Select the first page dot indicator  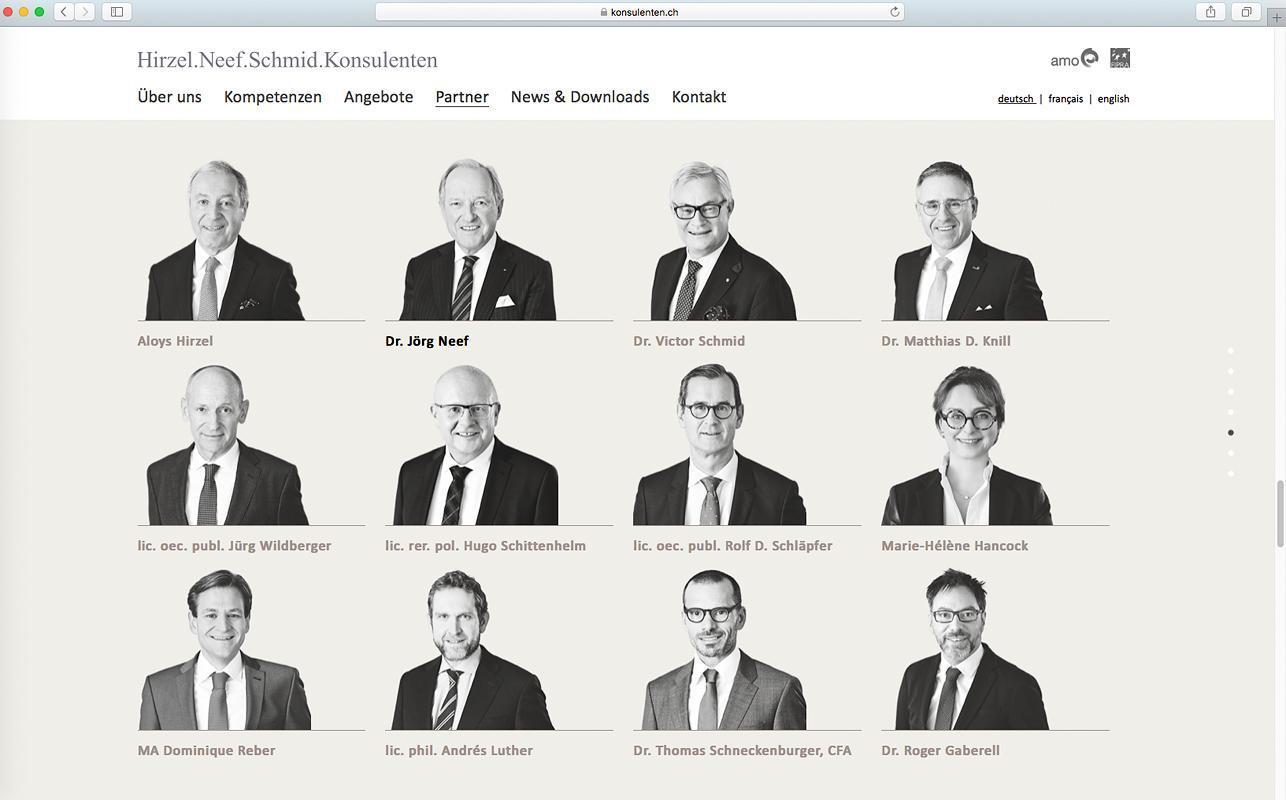1231,351
